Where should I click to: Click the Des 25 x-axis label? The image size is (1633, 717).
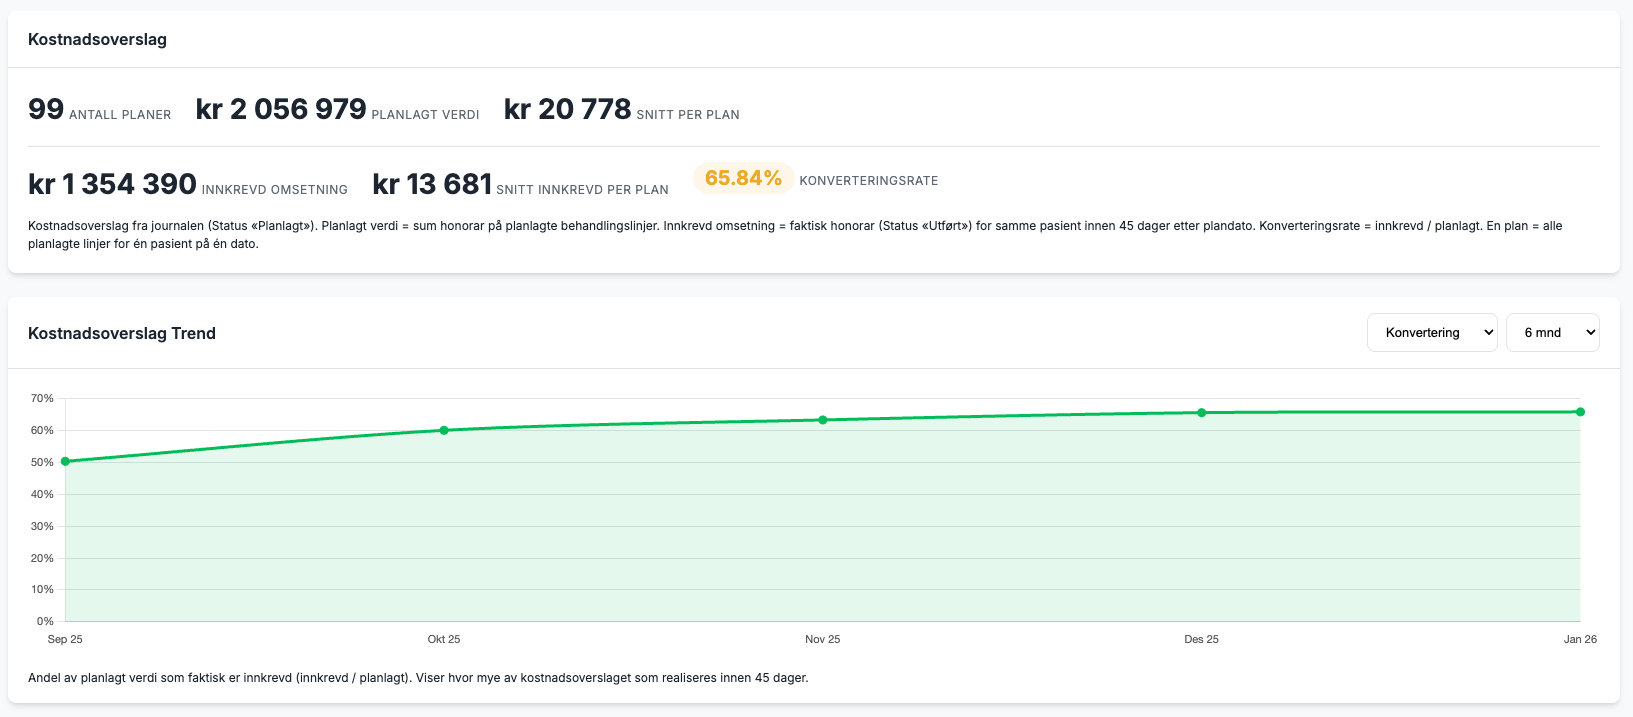pos(1201,639)
